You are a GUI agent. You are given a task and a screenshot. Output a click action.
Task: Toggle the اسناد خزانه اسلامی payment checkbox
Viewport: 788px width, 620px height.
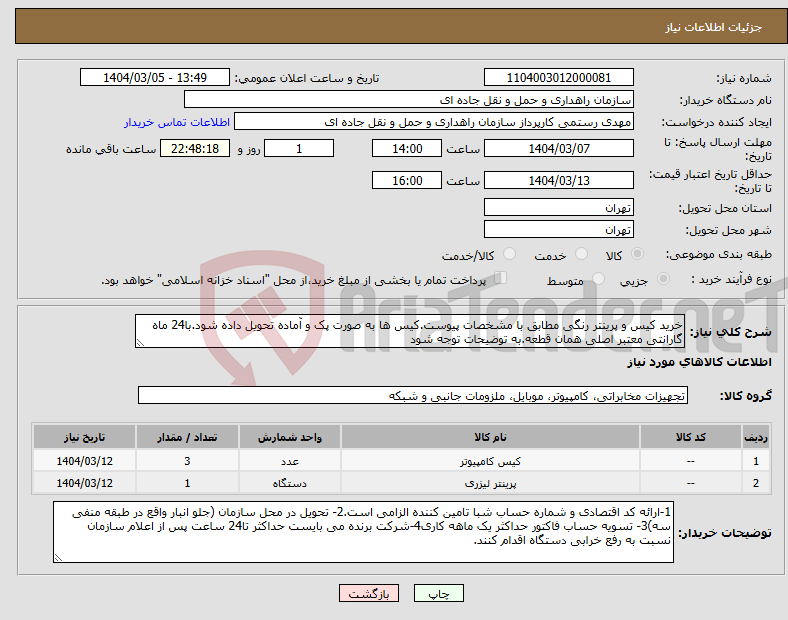coord(500,278)
